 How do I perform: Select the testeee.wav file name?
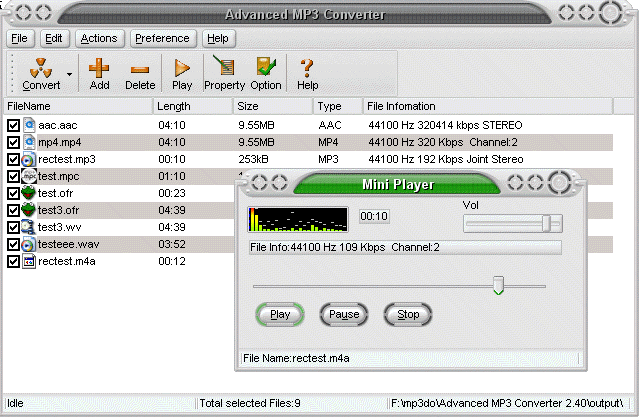[x=68, y=244]
